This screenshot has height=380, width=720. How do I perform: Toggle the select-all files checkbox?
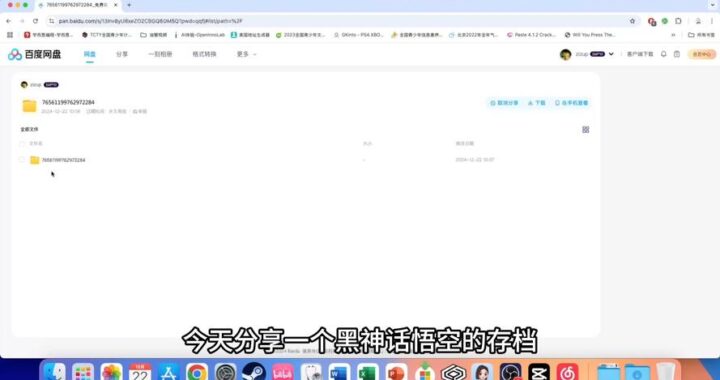click(22, 144)
